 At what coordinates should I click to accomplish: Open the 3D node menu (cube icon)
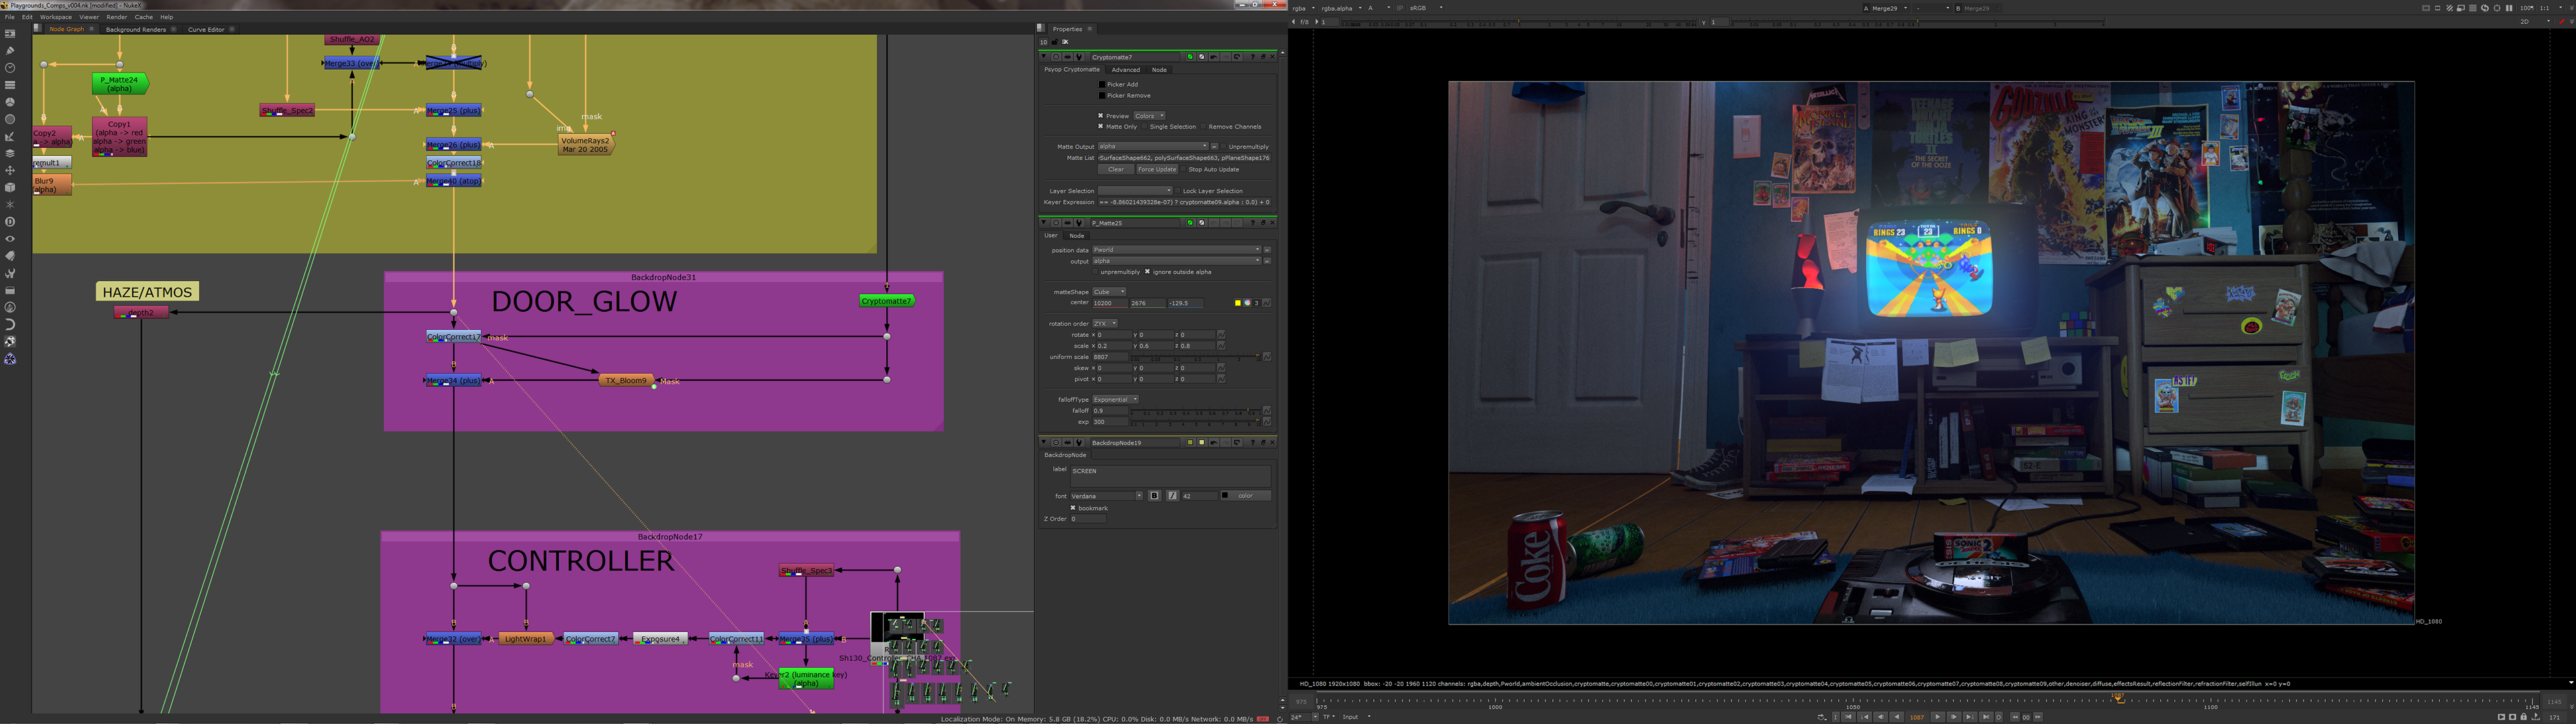pyautogui.click(x=10, y=187)
